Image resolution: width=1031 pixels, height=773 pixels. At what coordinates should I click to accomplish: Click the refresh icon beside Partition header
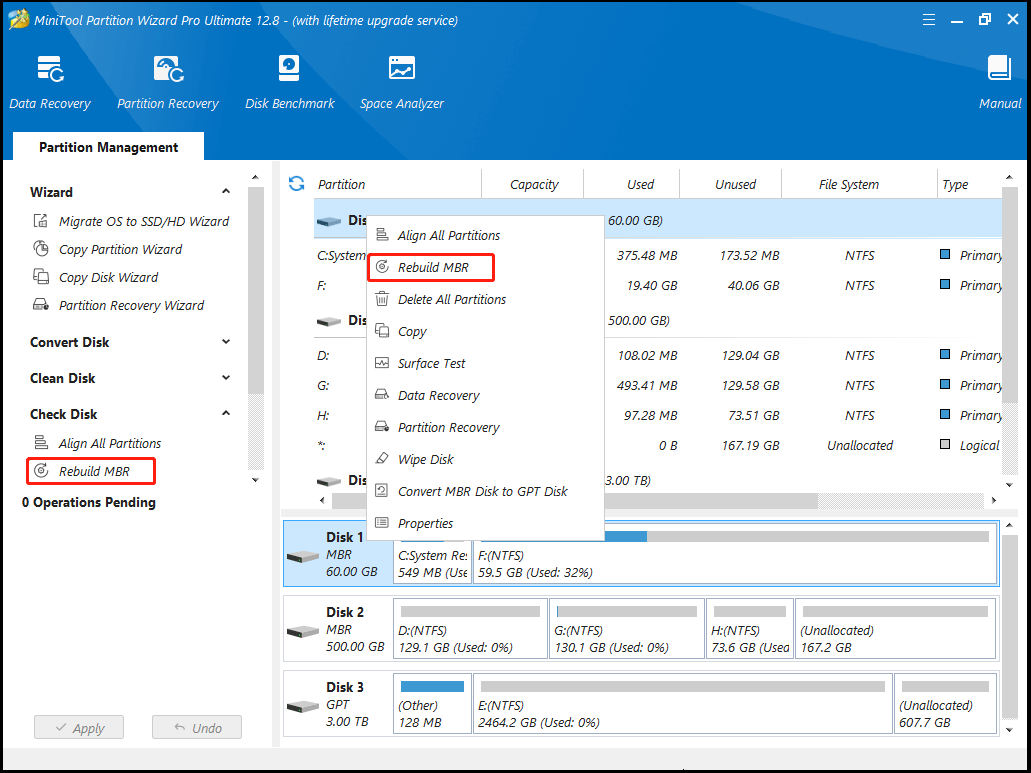coord(297,184)
